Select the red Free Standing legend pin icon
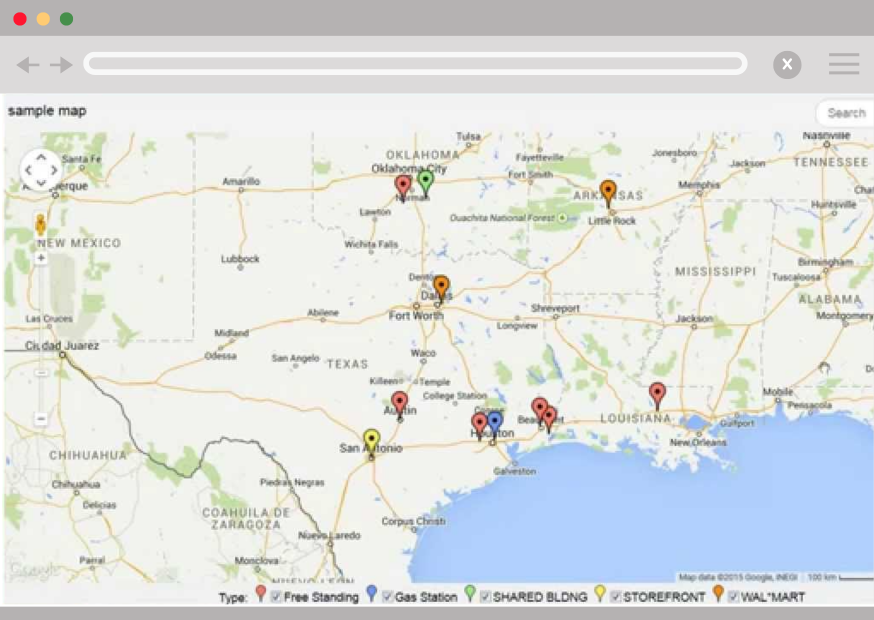The width and height of the screenshot is (874, 620). coord(259,594)
